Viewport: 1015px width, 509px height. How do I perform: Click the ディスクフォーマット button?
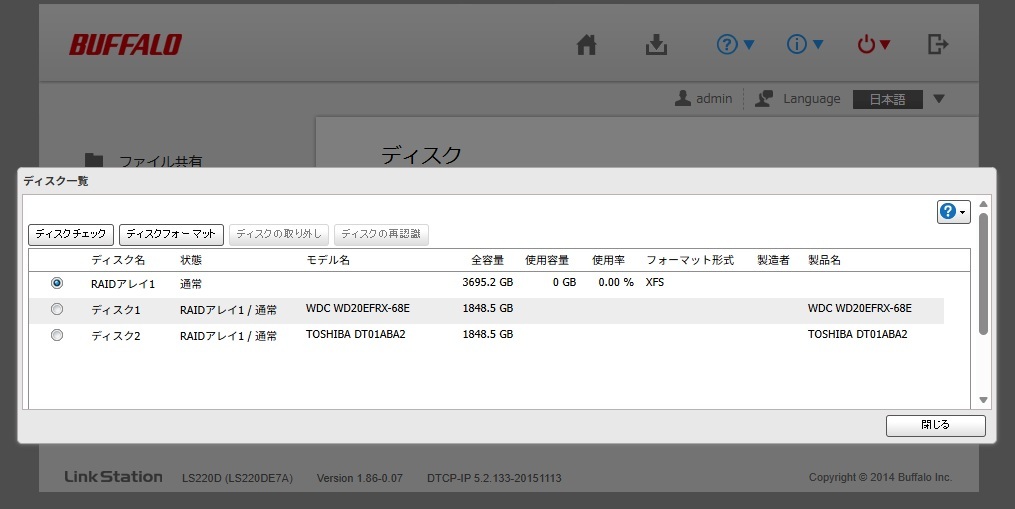pos(171,234)
